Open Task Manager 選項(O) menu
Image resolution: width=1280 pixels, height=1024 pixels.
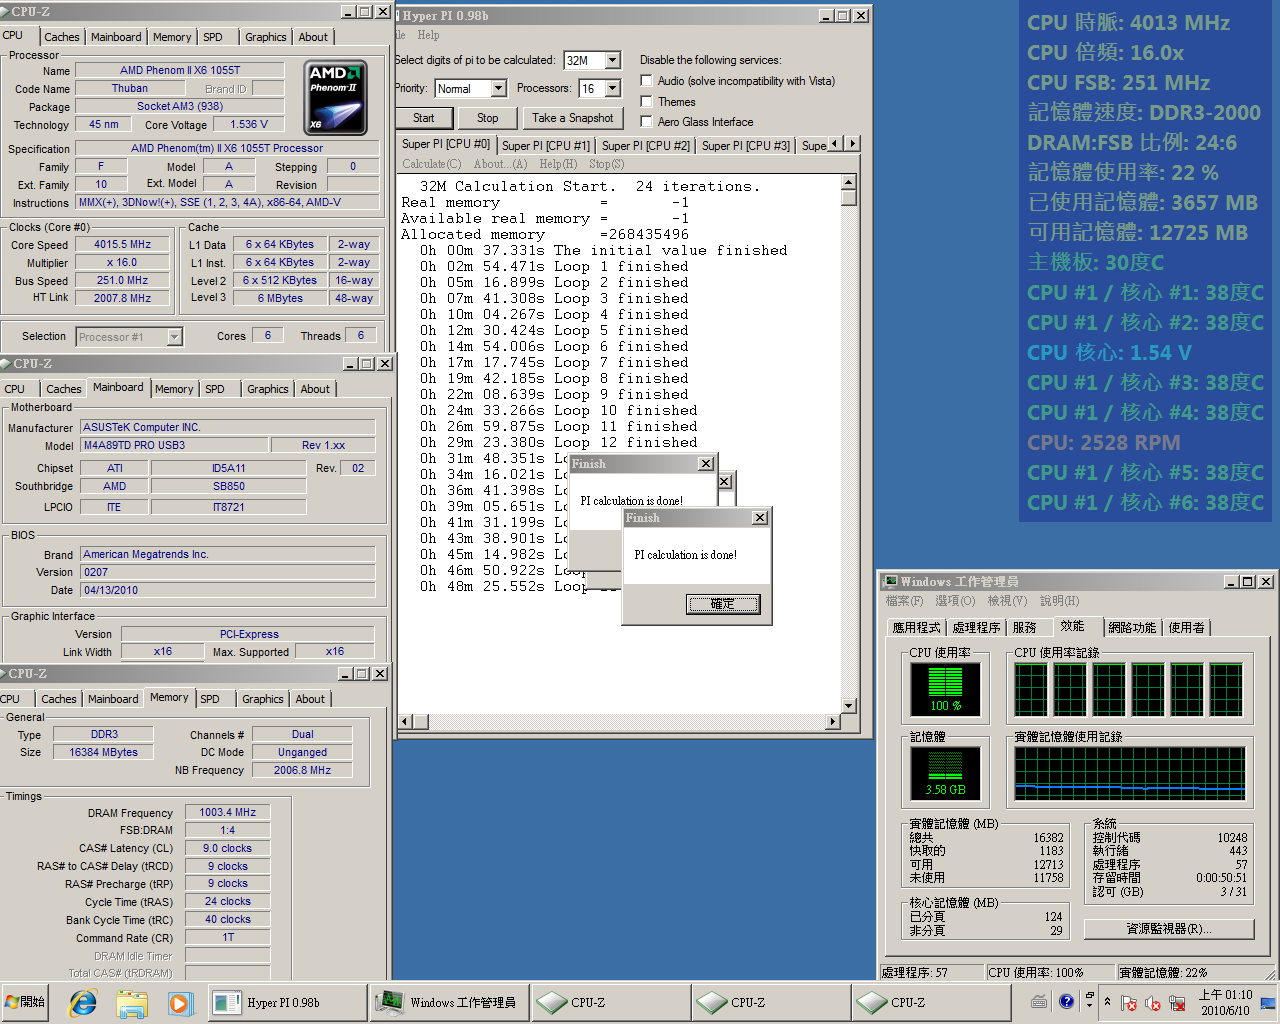coord(955,601)
